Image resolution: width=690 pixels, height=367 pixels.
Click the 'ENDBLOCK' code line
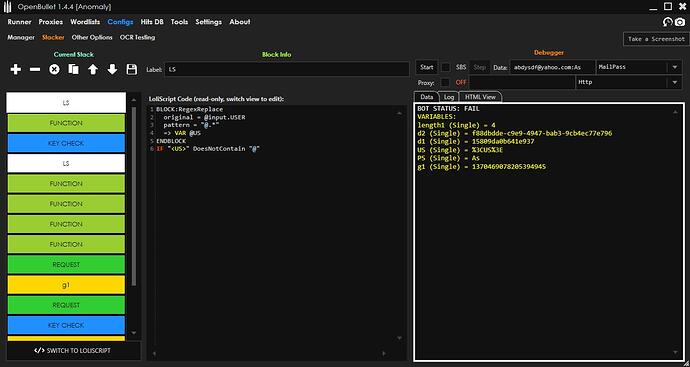click(171, 141)
